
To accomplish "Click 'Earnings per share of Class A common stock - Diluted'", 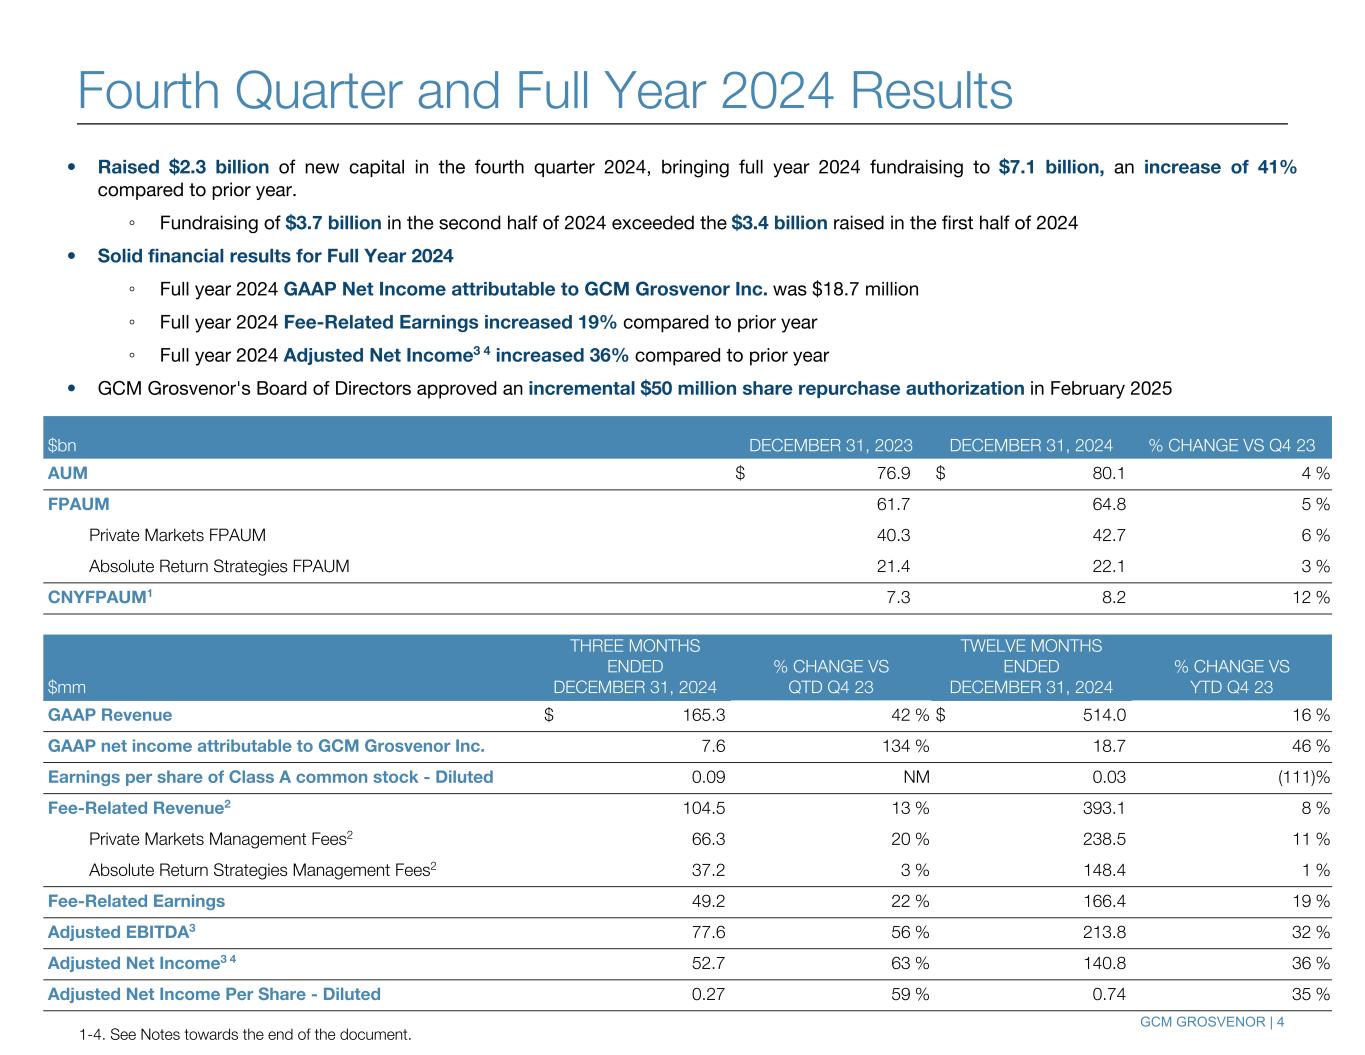I will (270, 777).
